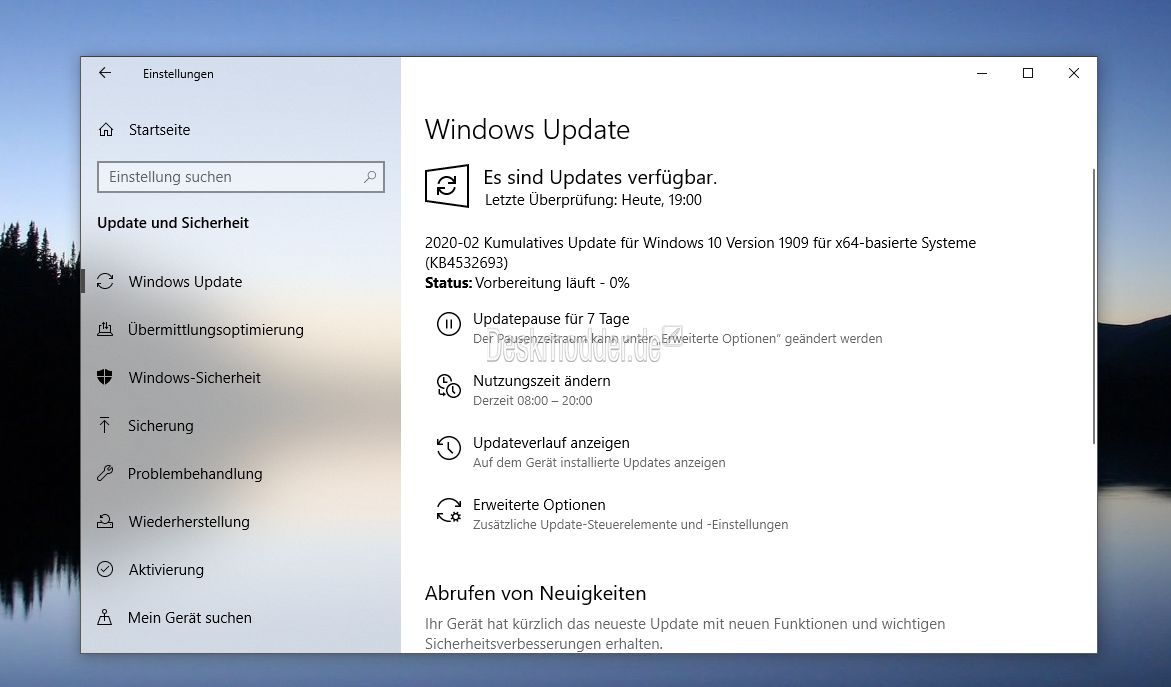This screenshot has height=687, width=1171.
Task: Click the clock icon for Nutzungszeit ändern
Action: click(448, 386)
